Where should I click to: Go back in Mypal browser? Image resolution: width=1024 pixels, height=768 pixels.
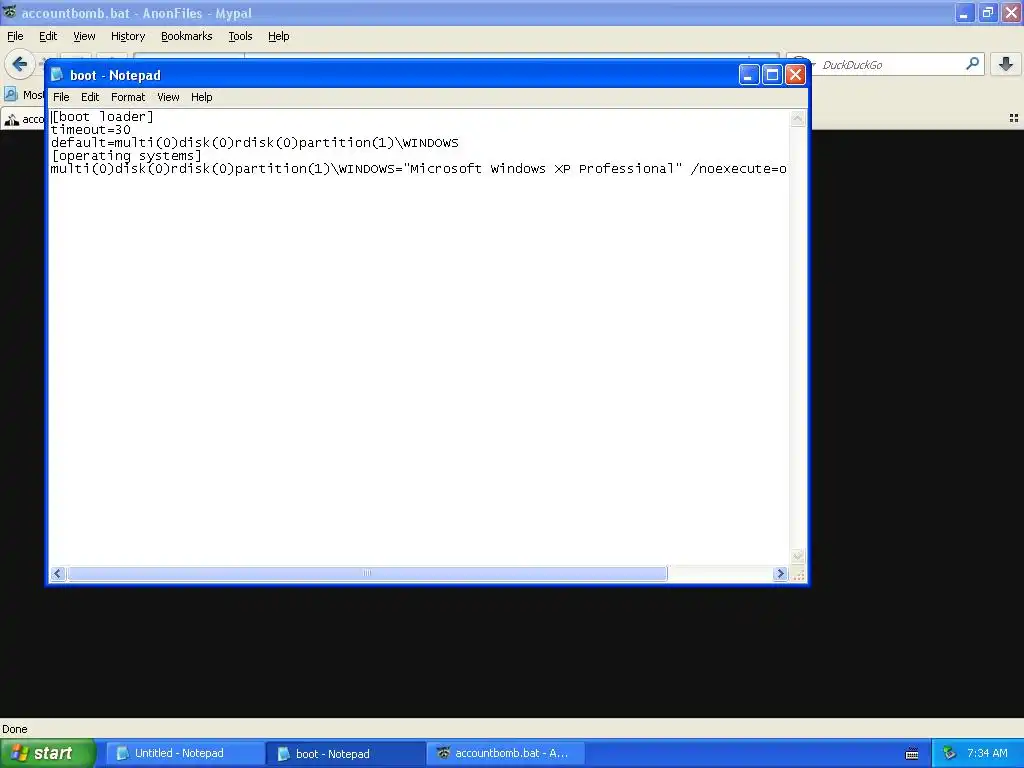20,64
